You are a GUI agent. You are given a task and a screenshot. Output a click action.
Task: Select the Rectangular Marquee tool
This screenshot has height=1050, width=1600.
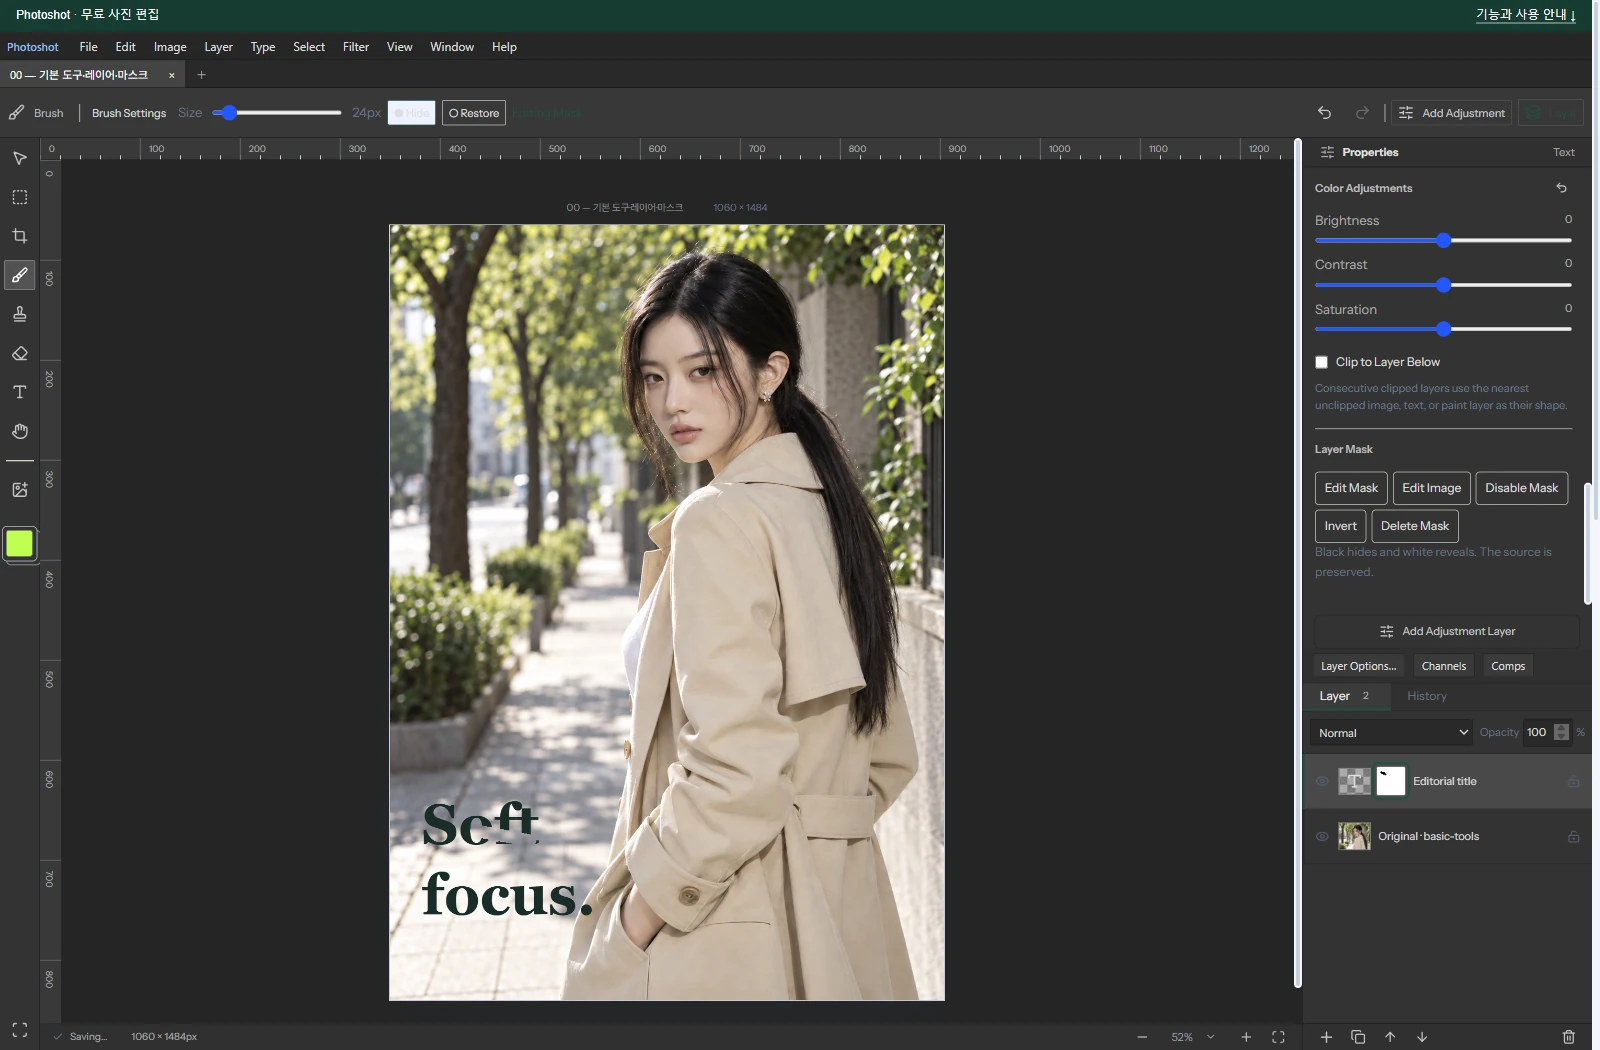point(19,197)
